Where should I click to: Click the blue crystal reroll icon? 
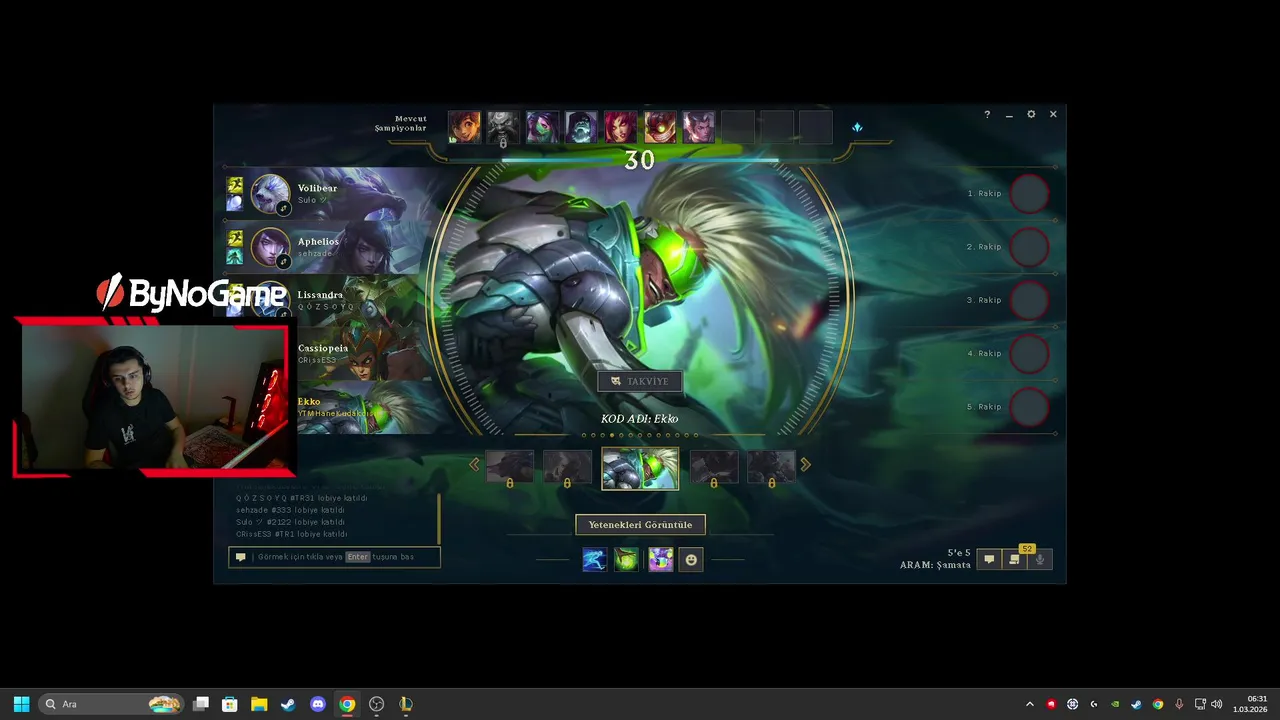point(857,127)
